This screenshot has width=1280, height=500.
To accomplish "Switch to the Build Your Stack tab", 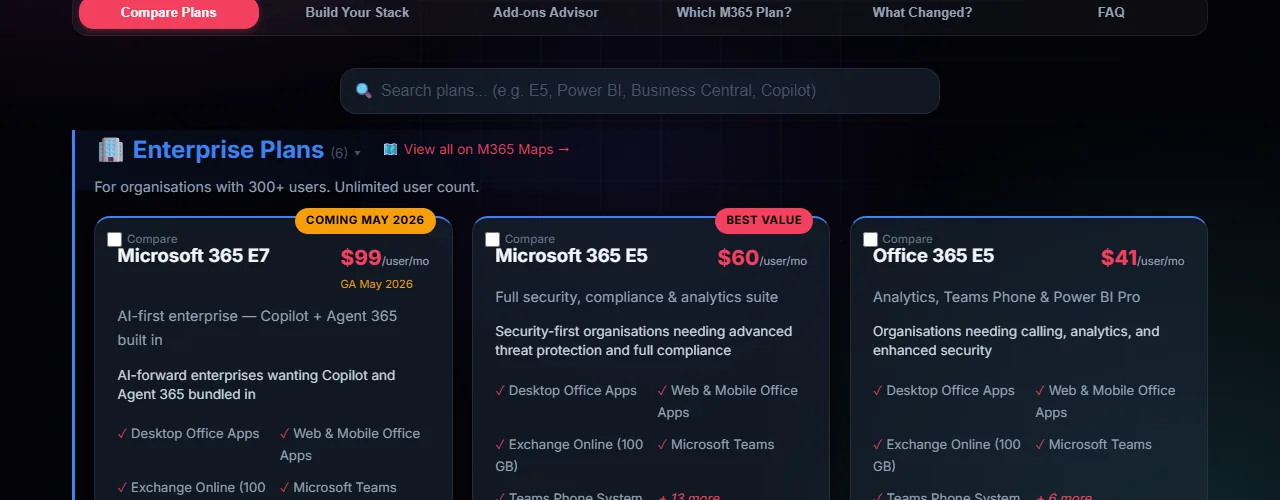I will pyautogui.click(x=357, y=13).
